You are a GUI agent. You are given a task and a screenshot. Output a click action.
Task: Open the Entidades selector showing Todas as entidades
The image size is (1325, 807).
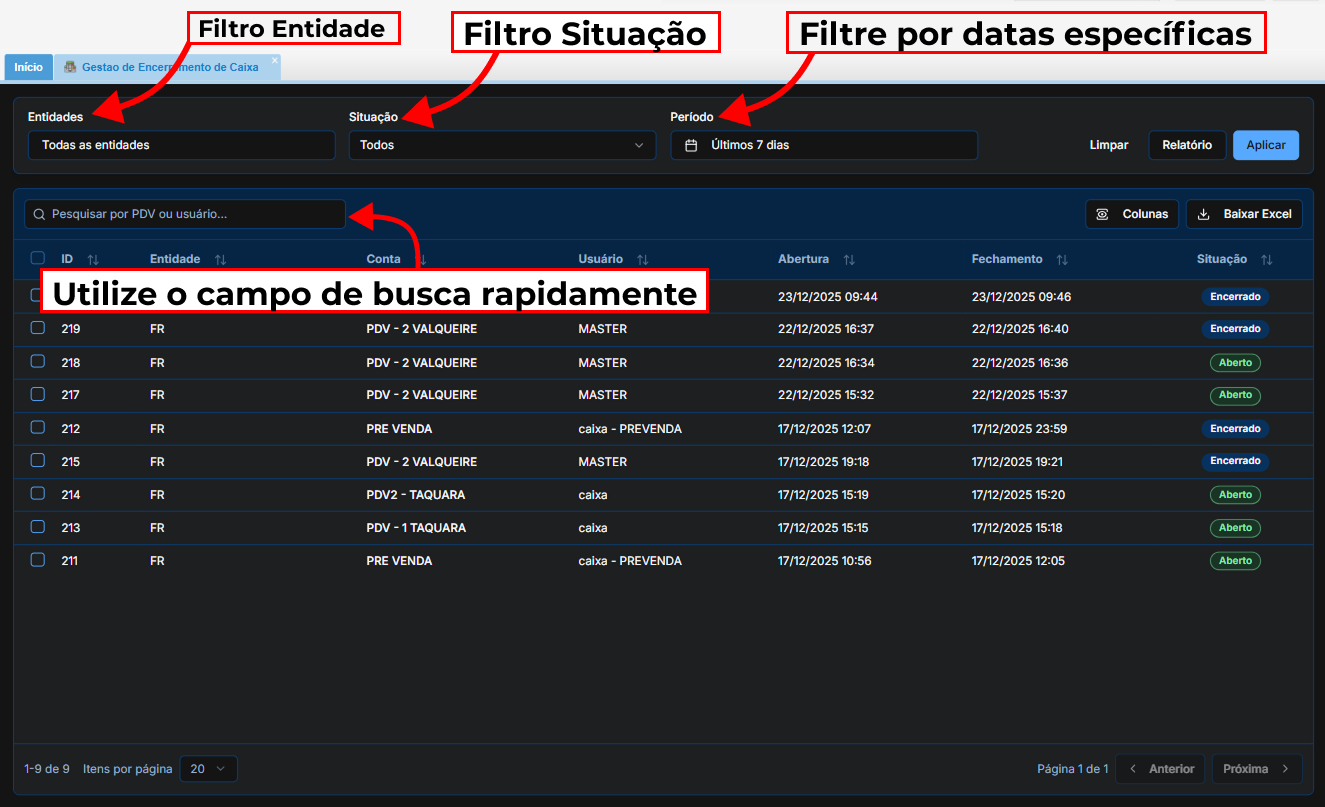pos(181,146)
